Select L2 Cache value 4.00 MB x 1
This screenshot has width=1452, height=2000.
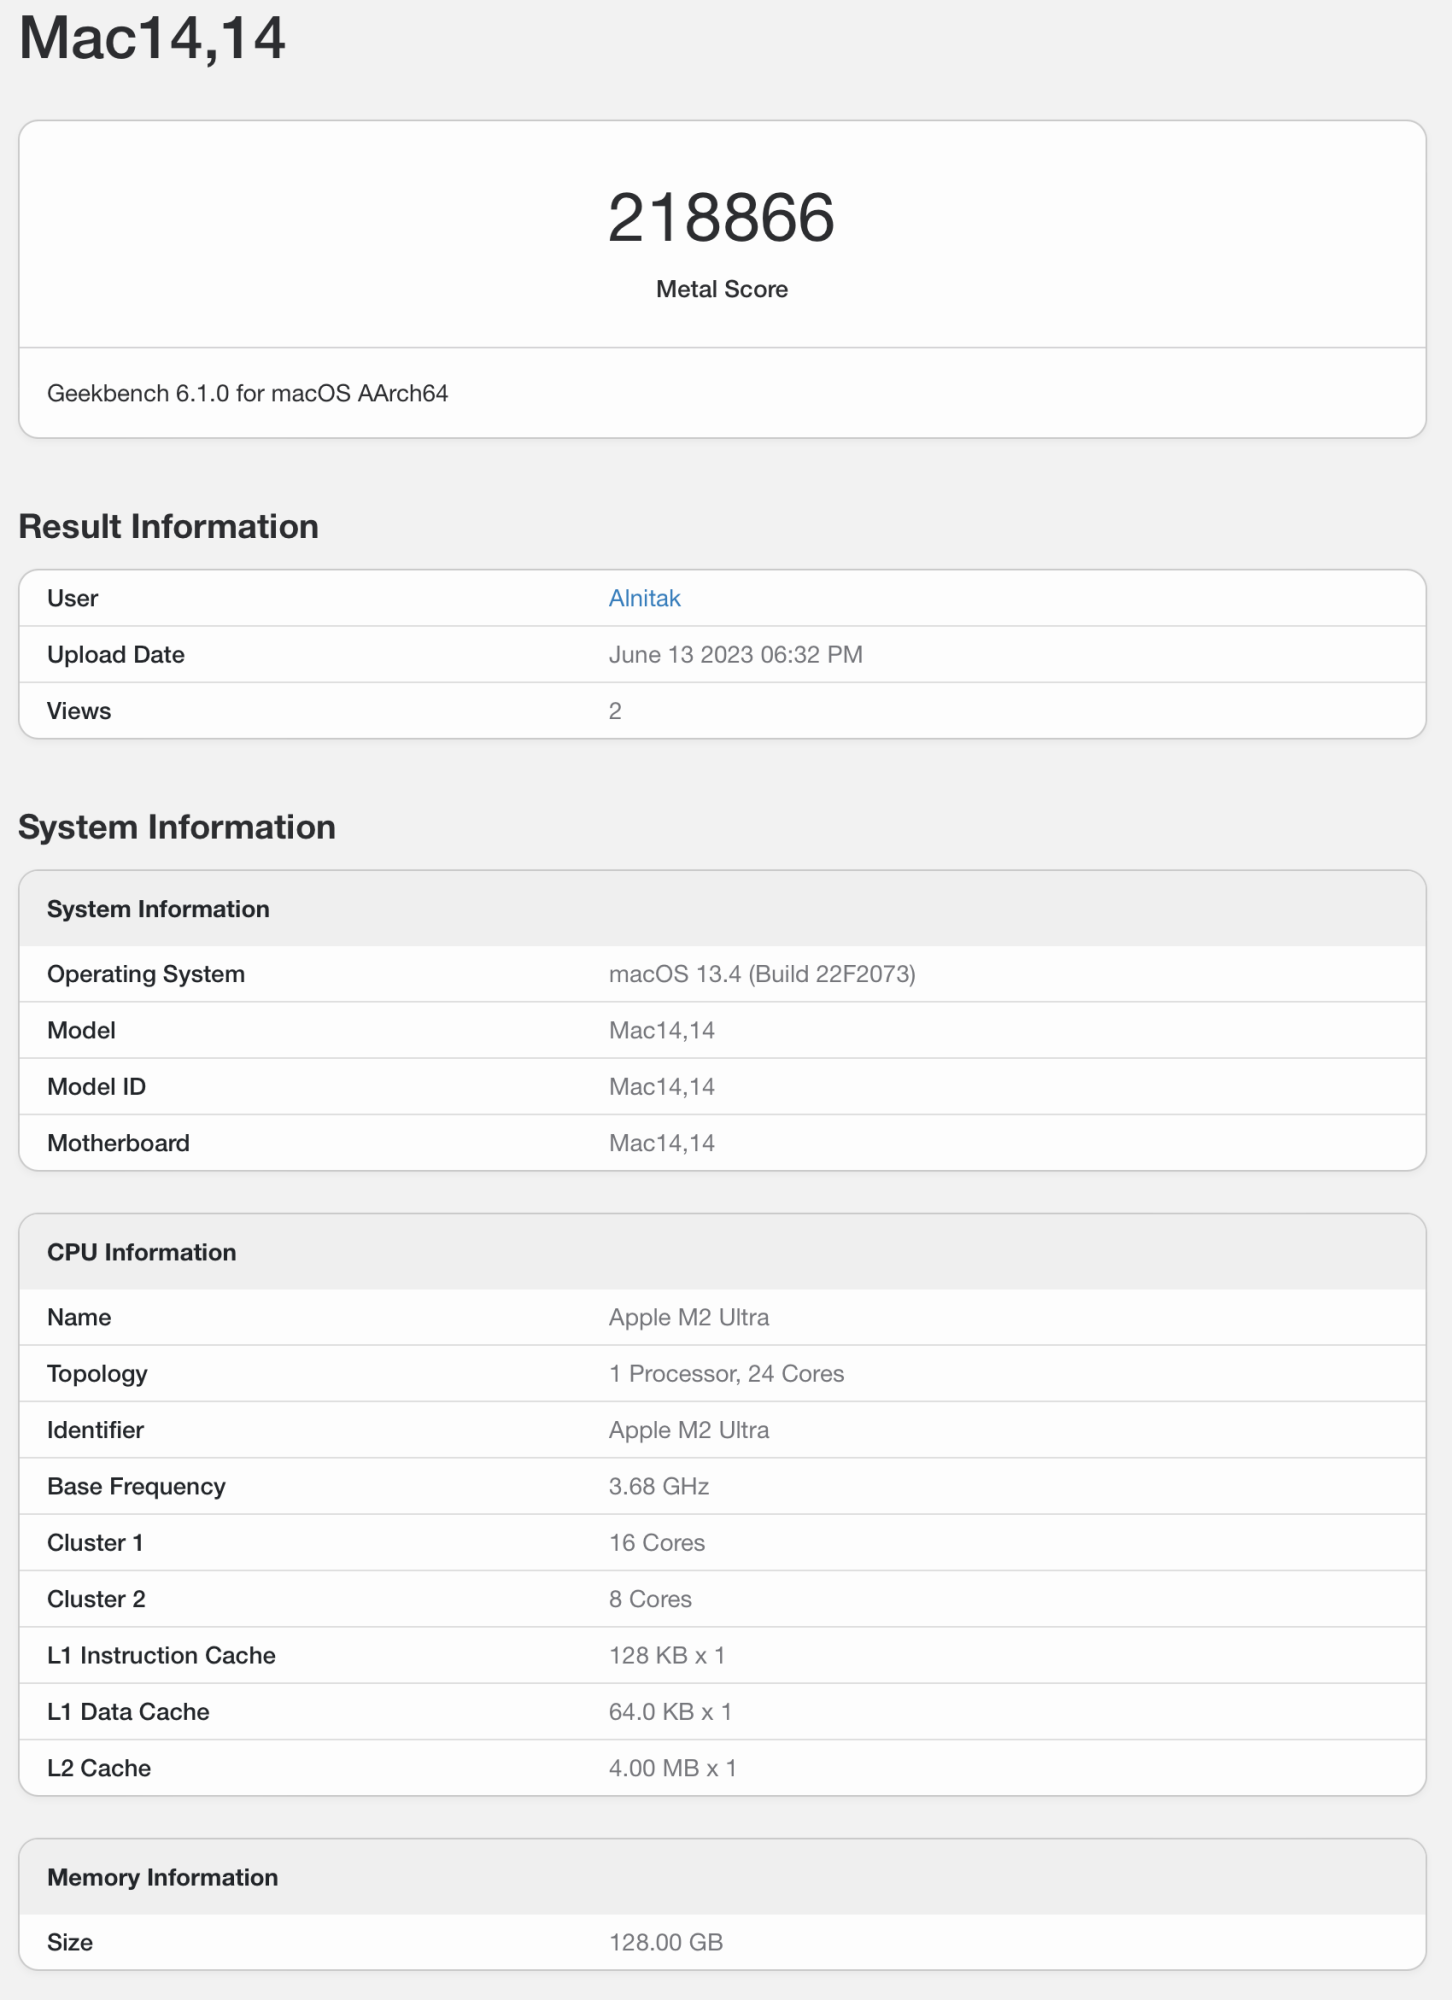coord(673,1768)
